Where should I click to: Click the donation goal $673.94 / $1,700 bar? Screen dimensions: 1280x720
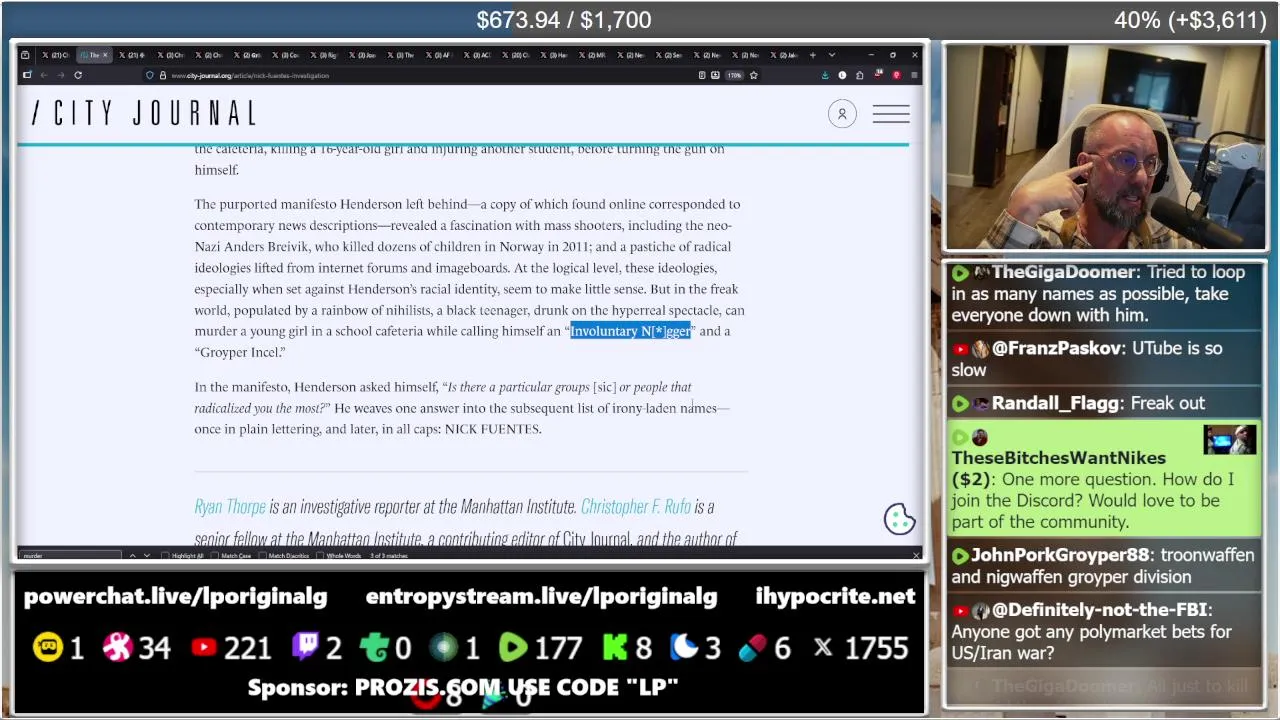click(x=564, y=20)
